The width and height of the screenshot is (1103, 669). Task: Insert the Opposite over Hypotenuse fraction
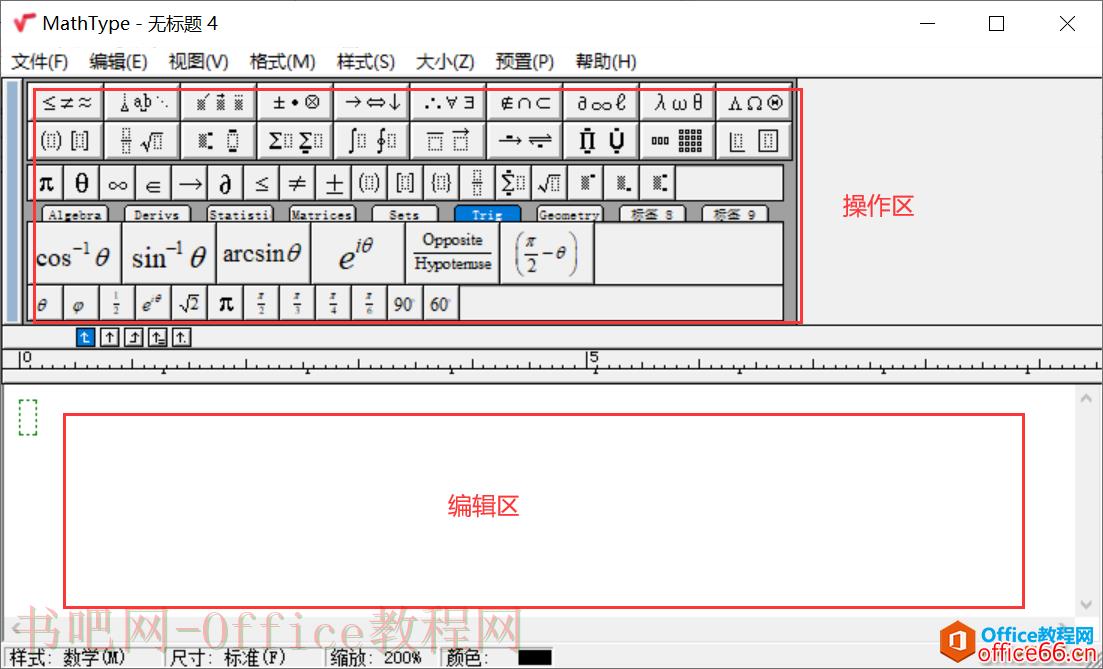click(x=452, y=254)
